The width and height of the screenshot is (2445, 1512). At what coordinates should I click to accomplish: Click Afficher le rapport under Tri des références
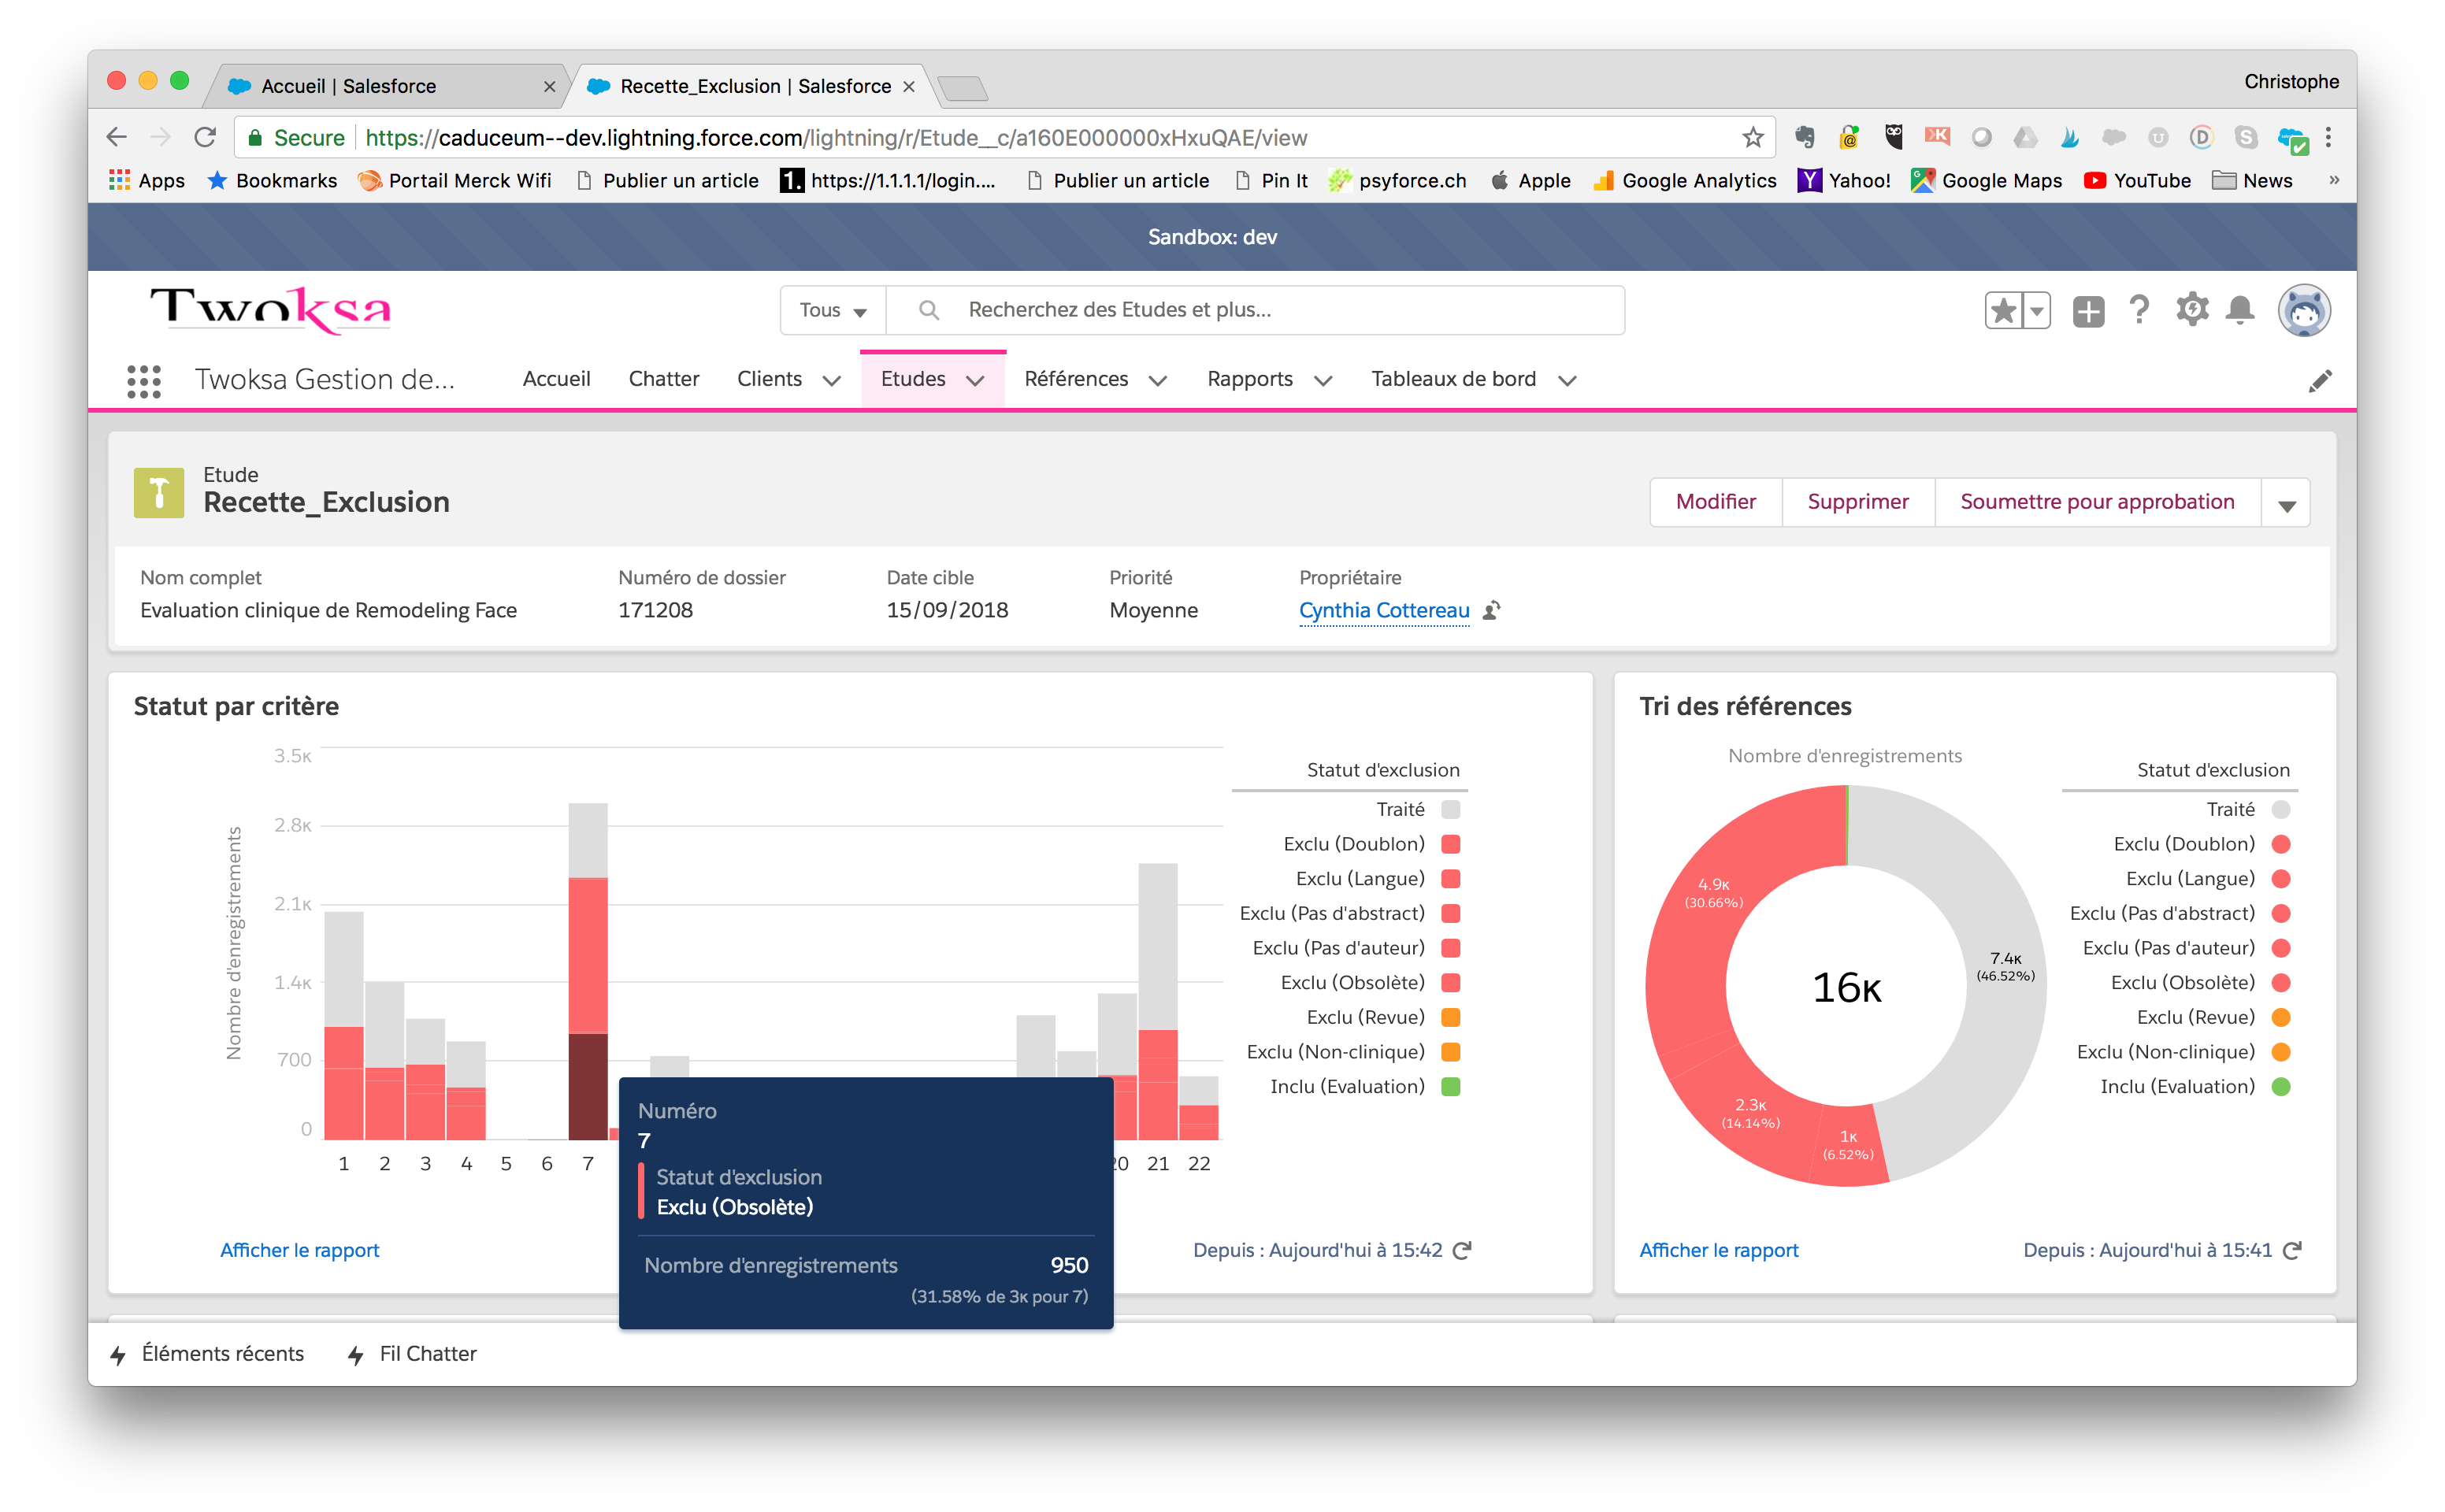(x=1718, y=1250)
